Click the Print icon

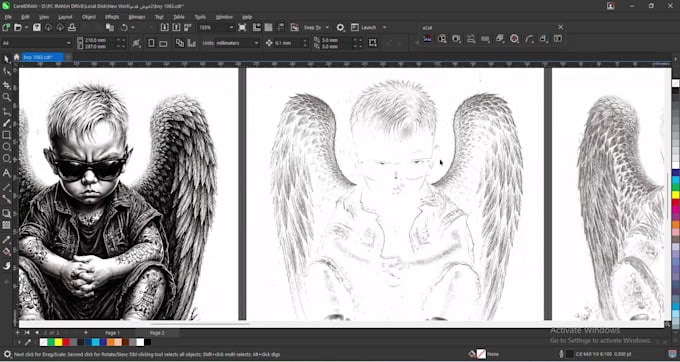pyautogui.click(x=72, y=27)
